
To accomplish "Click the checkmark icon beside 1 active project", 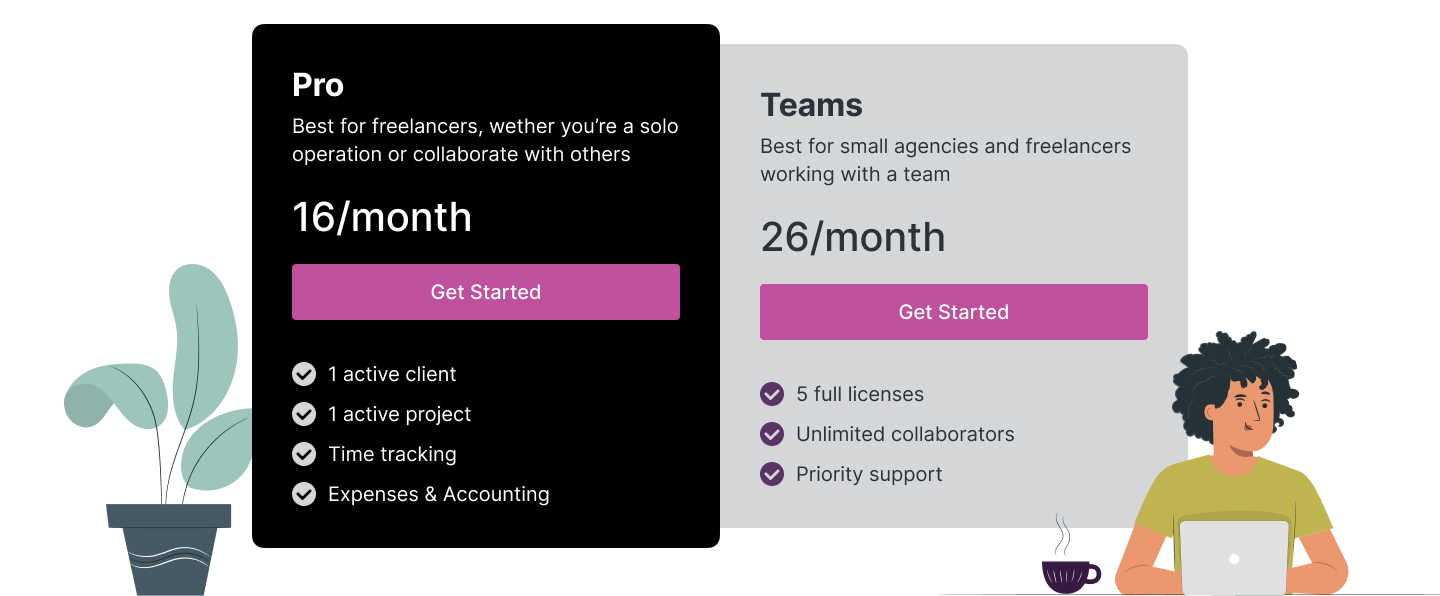I will point(304,414).
